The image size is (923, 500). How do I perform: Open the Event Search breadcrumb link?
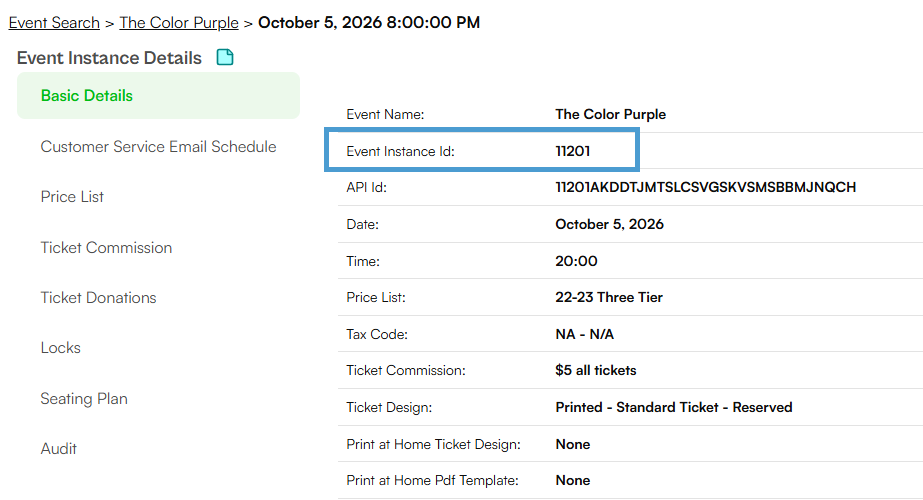(54, 22)
